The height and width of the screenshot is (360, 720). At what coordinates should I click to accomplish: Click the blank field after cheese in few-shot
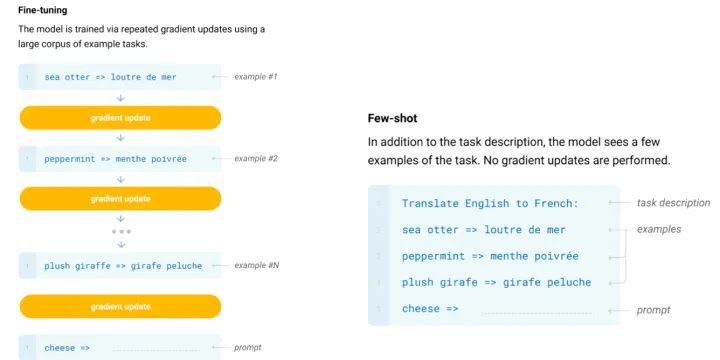[x=537, y=313]
